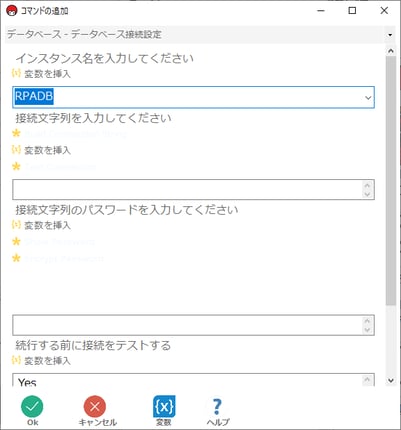Click the up arrow of the dialog scrollbar
The height and width of the screenshot is (430, 401).
pyautogui.click(x=391, y=51)
